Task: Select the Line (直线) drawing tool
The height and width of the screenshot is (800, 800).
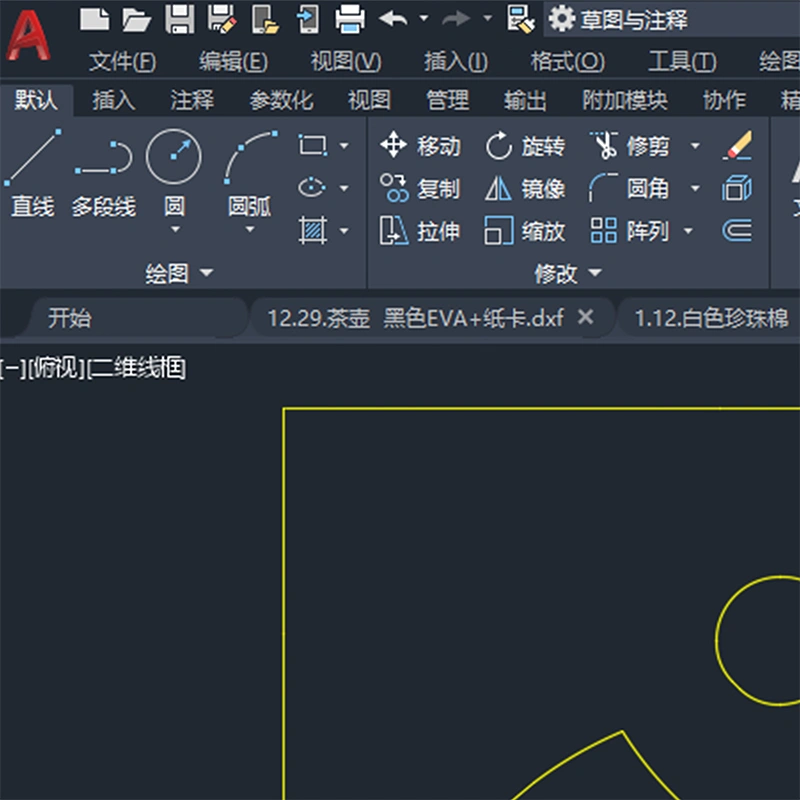Action: coord(32,170)
